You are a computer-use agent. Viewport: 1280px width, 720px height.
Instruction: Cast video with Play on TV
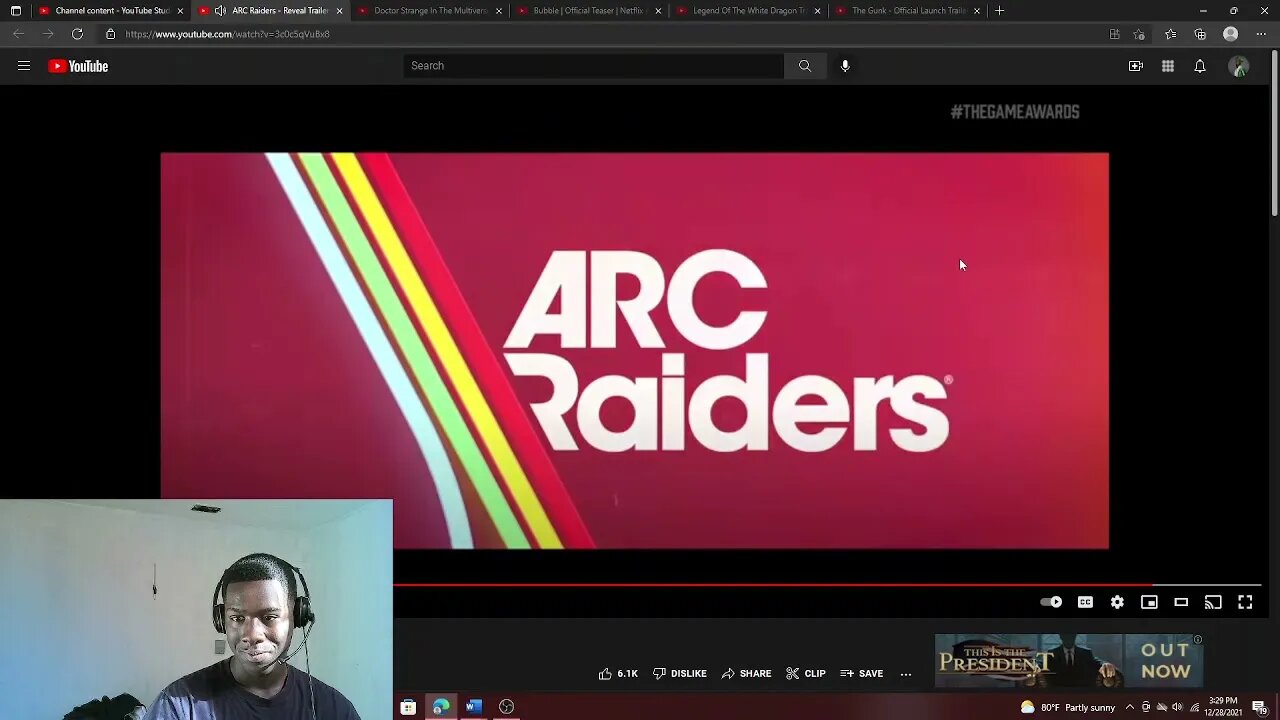1213,602
